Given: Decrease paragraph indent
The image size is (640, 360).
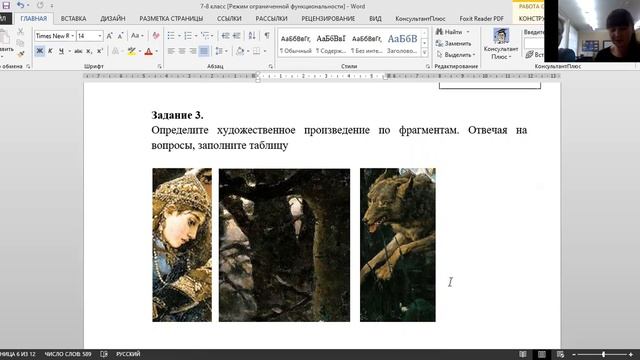Looking at the screenshot, I should tap(225, 36).
